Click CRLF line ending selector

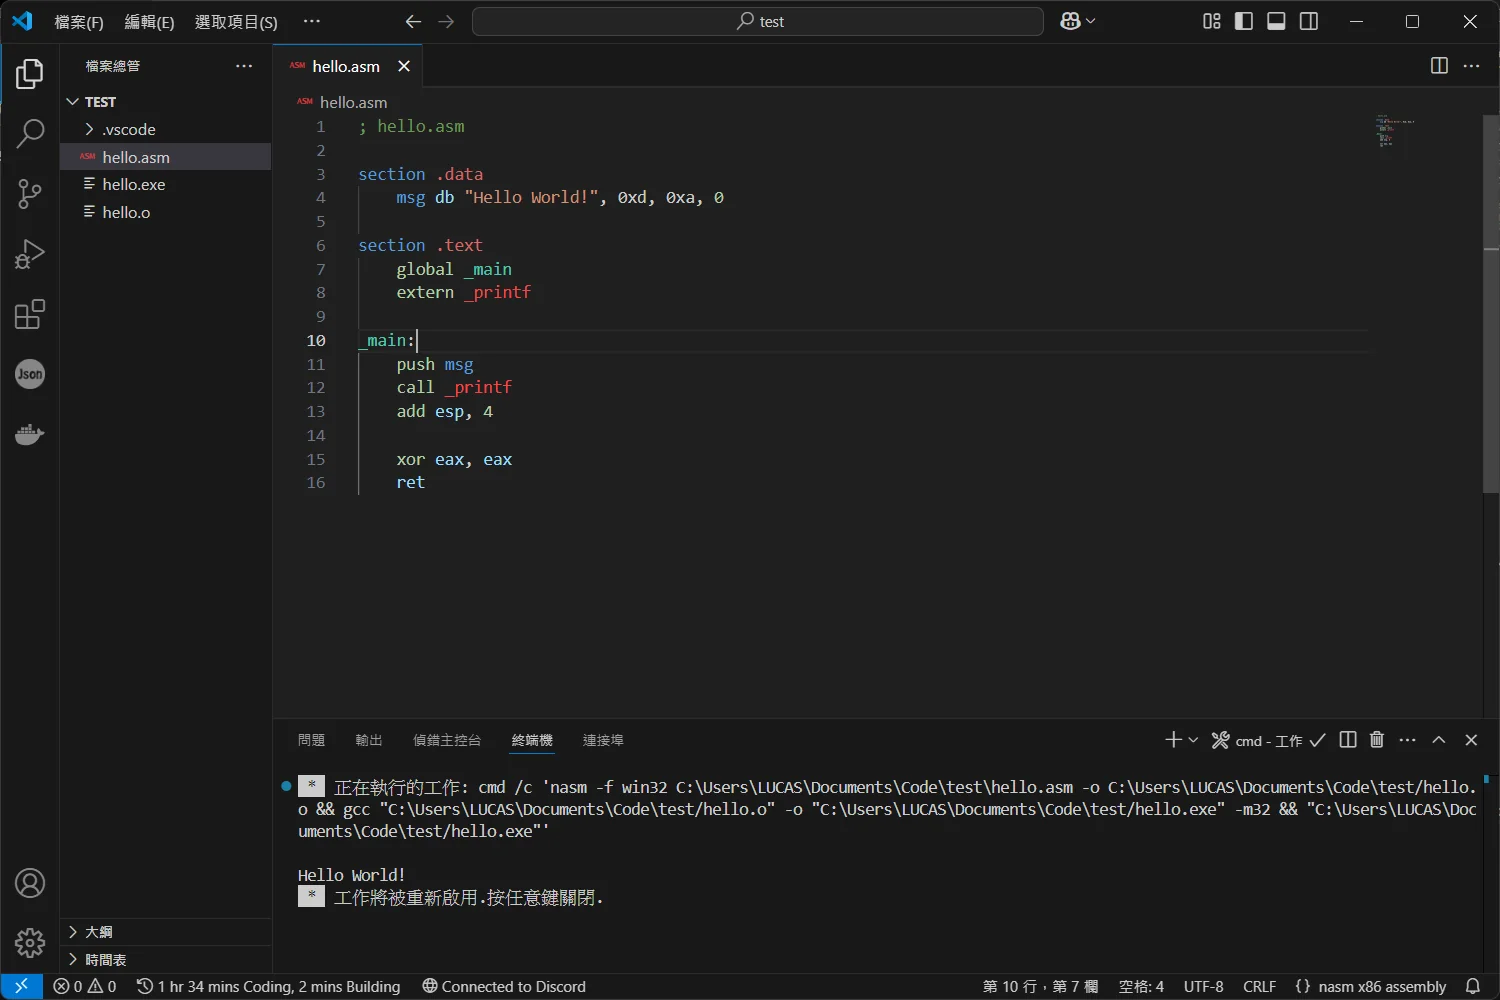pyautogui.click(x=1259, y=987)
